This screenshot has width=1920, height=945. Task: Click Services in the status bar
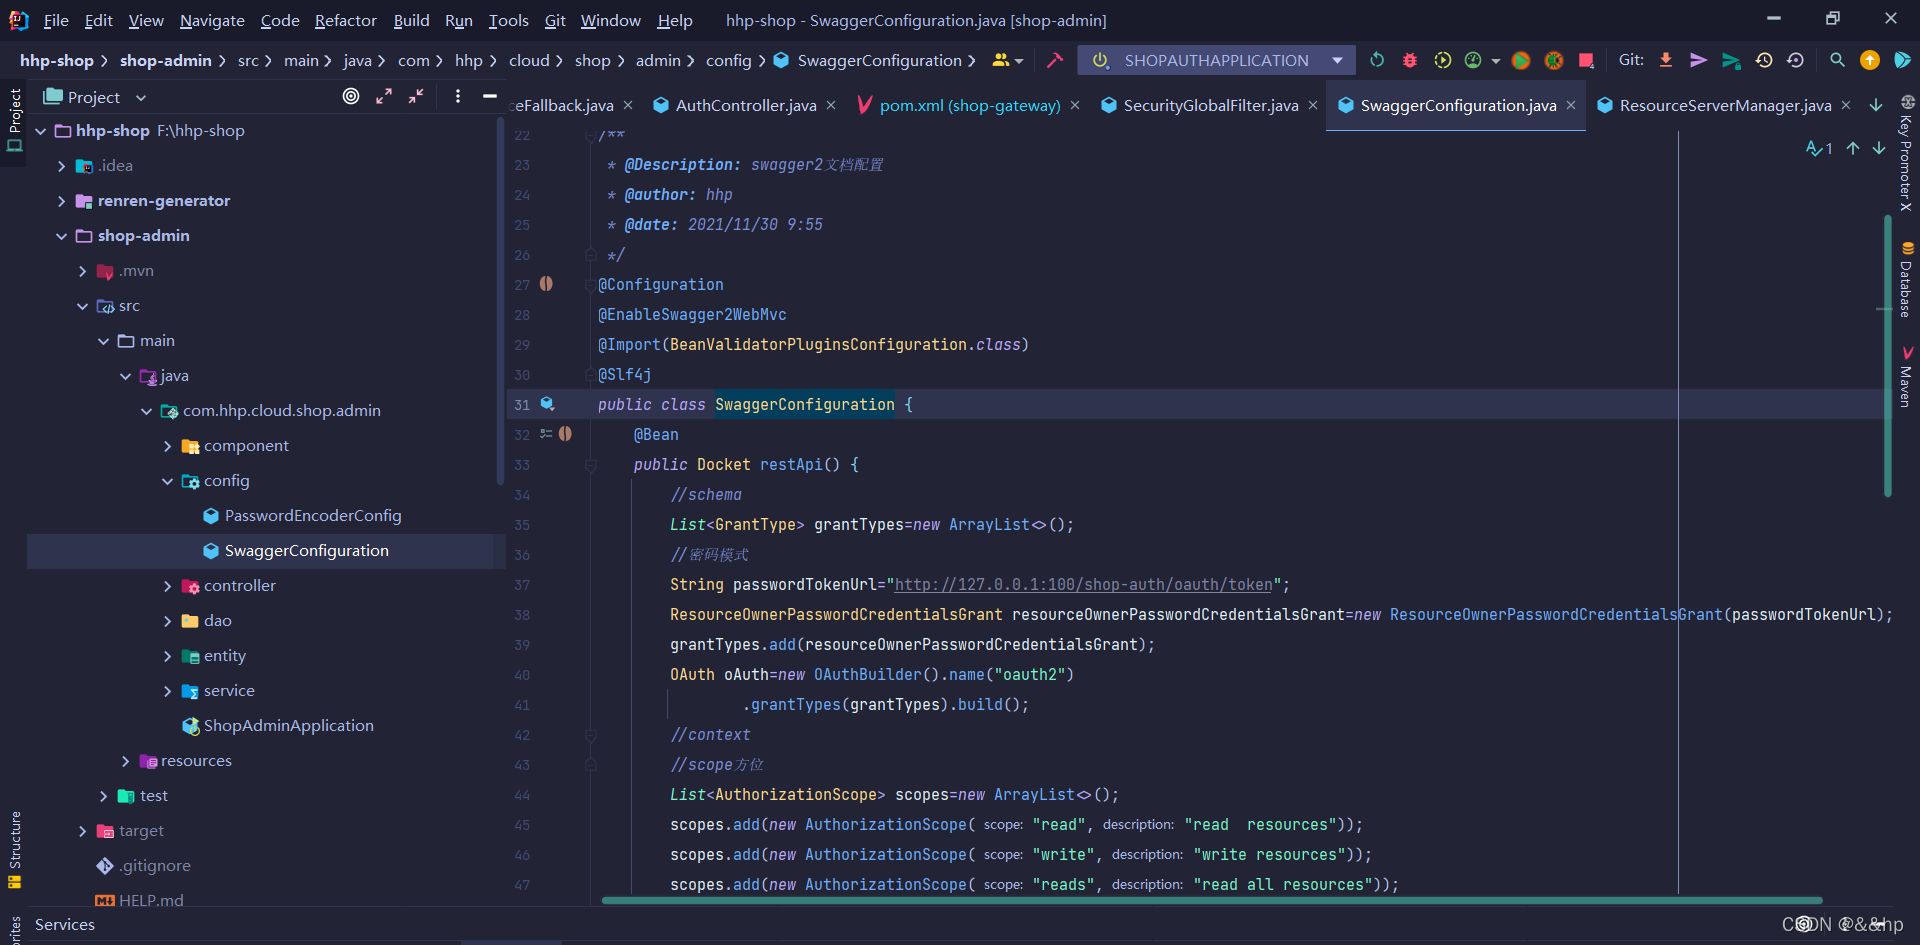[x=64, y=924]
